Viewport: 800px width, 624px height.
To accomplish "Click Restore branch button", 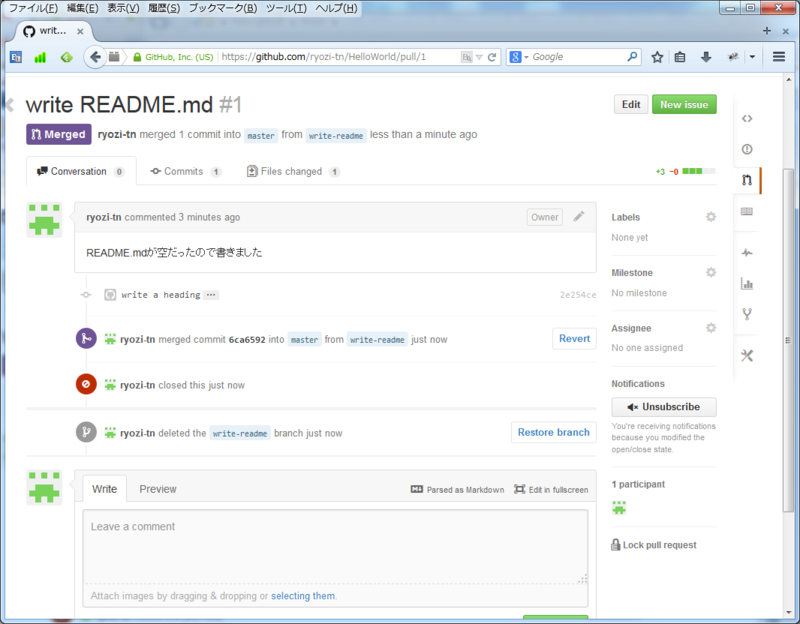I will (x=554, y=433).
